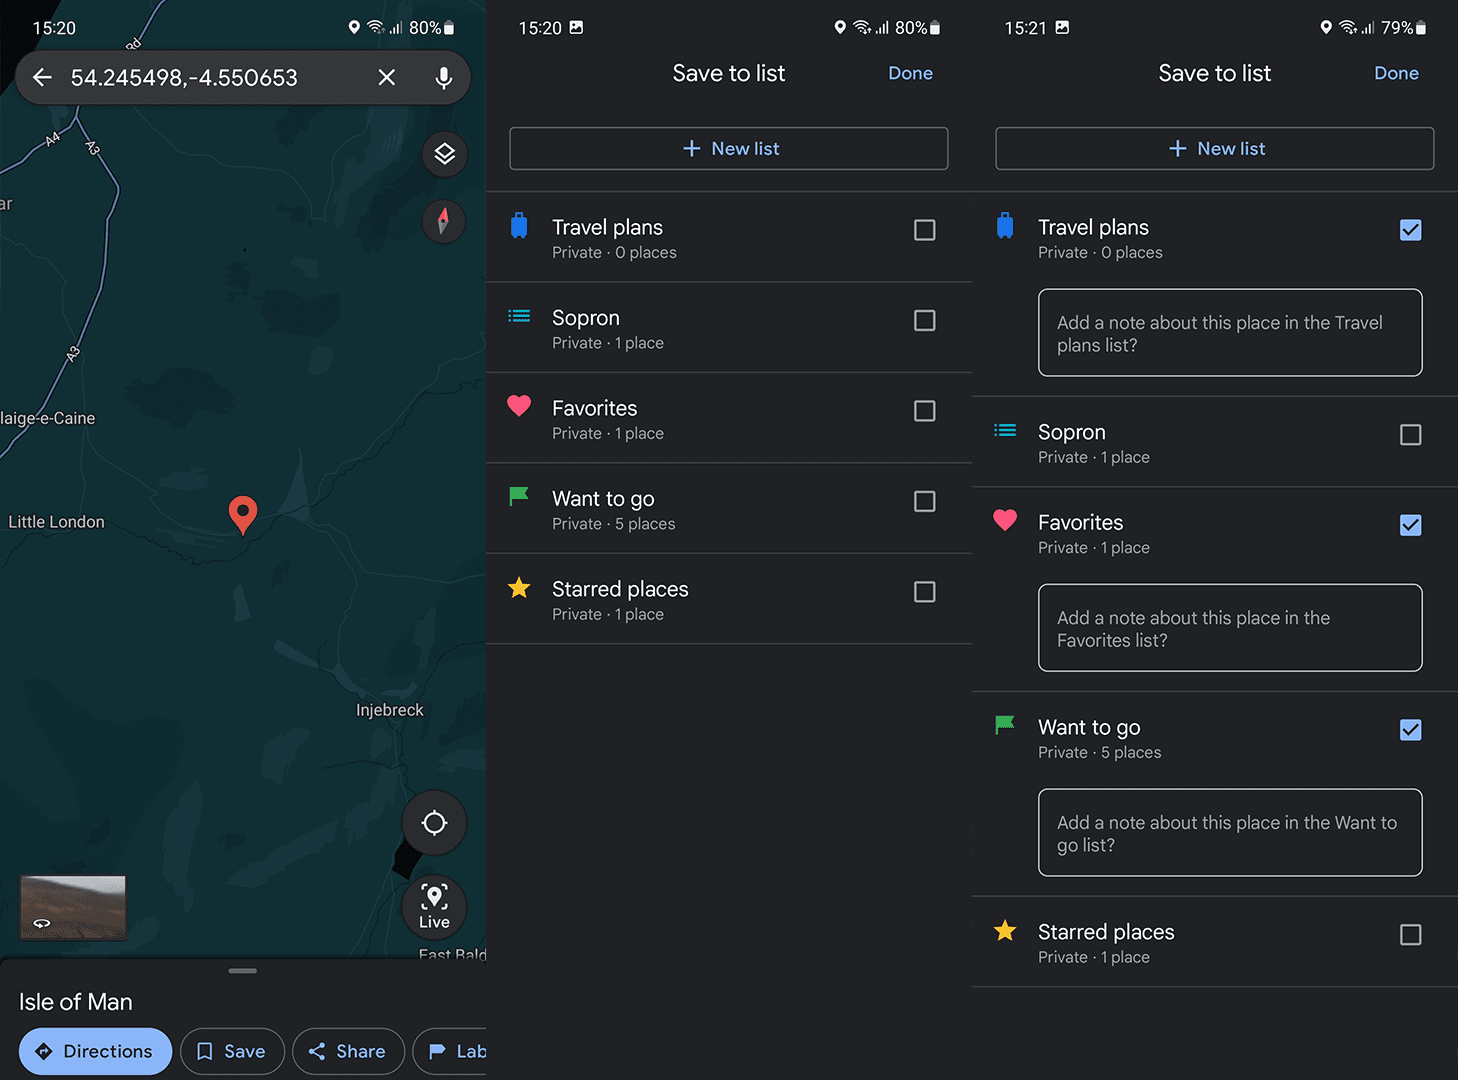Check the Sopron list checkbox

pos(924,320)
